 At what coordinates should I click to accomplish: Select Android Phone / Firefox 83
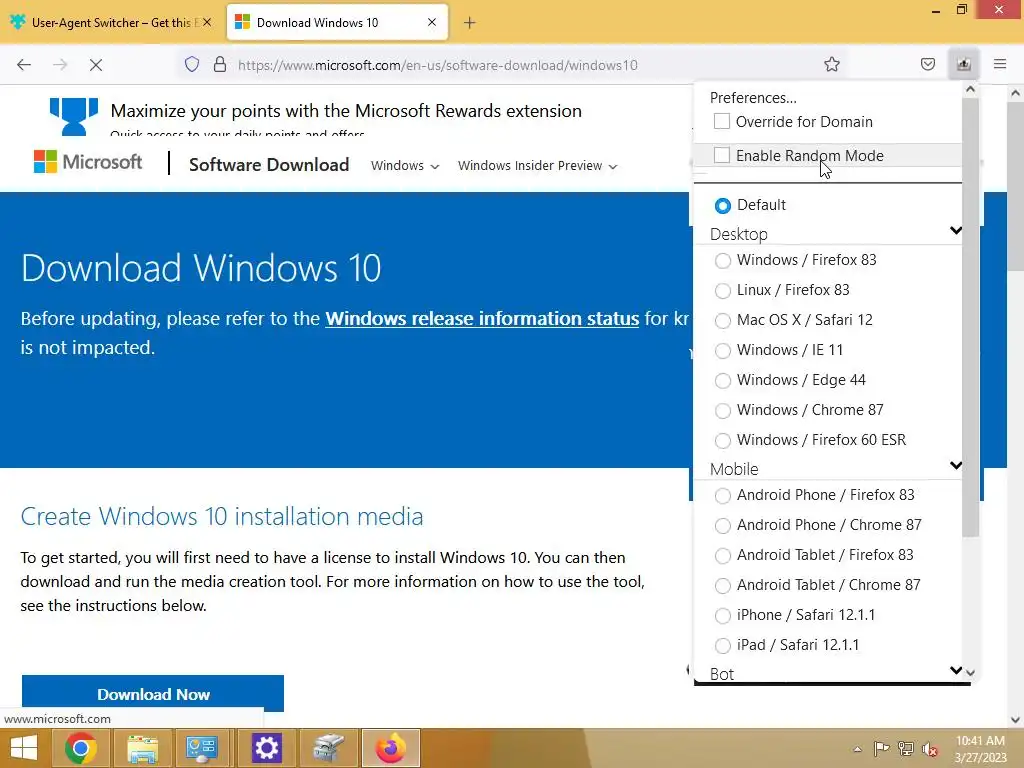(722, 496)
